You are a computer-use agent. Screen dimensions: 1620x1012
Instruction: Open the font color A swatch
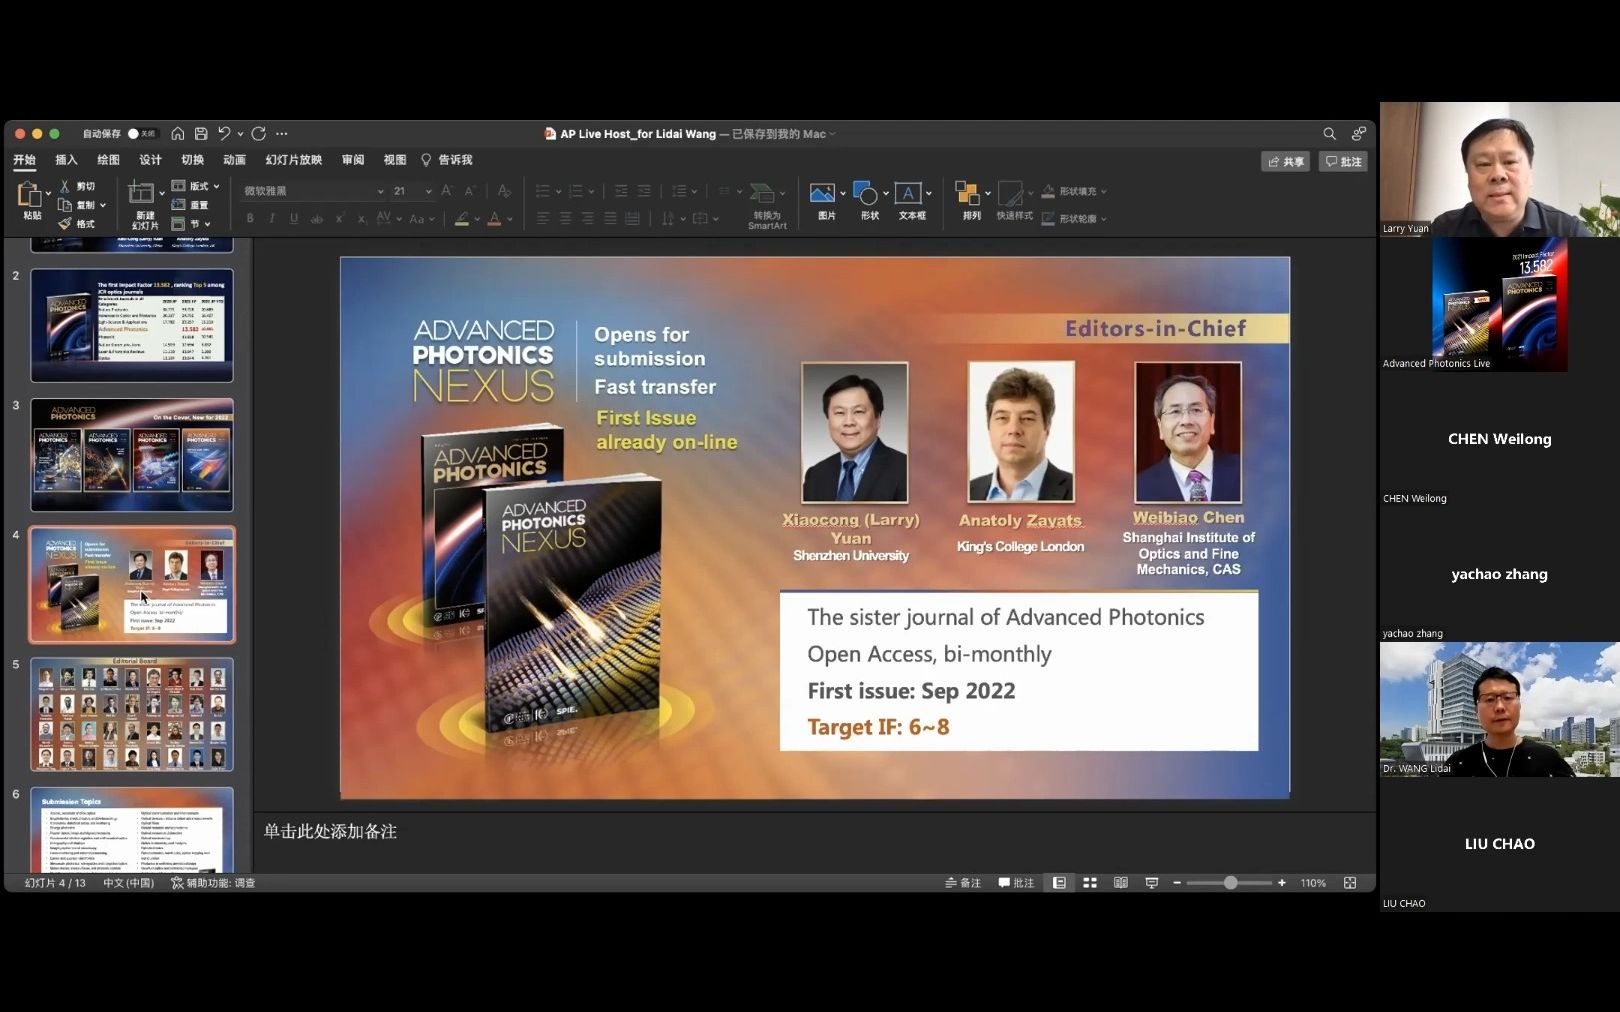[x=494, y=218]
